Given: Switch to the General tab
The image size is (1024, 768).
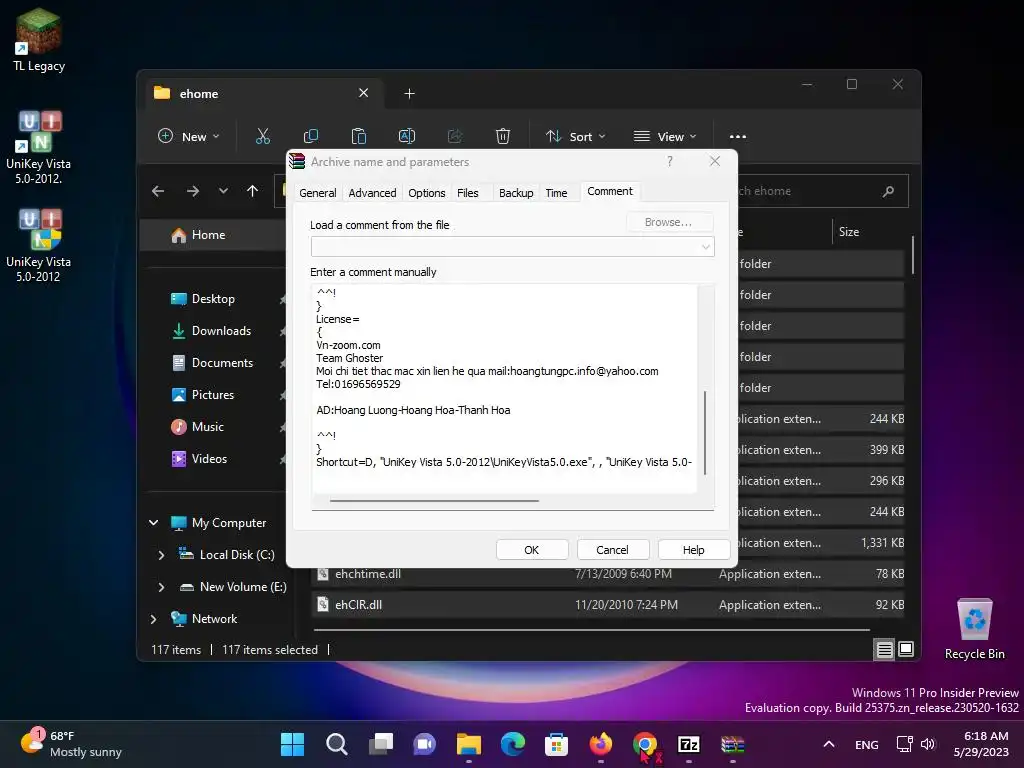Looking at the screenshot, I should 317,193.
